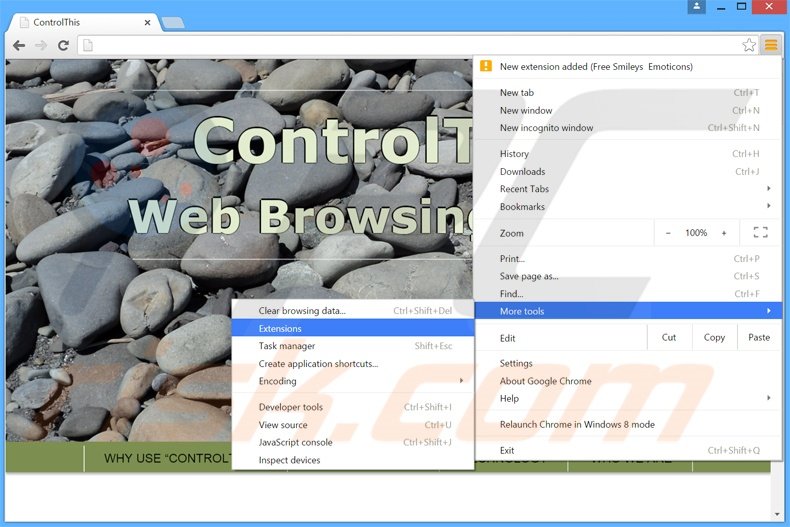Click the page scrollbar down arrow

tap(776, 514)
